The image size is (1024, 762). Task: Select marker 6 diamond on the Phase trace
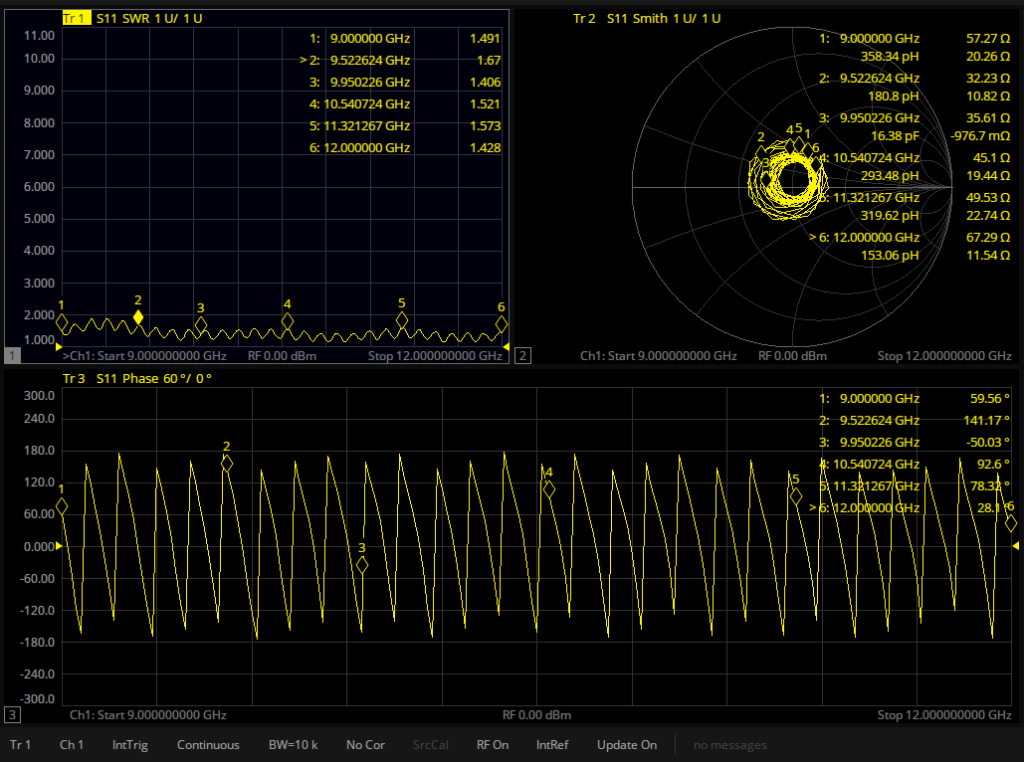click(x=1010, y=523)
